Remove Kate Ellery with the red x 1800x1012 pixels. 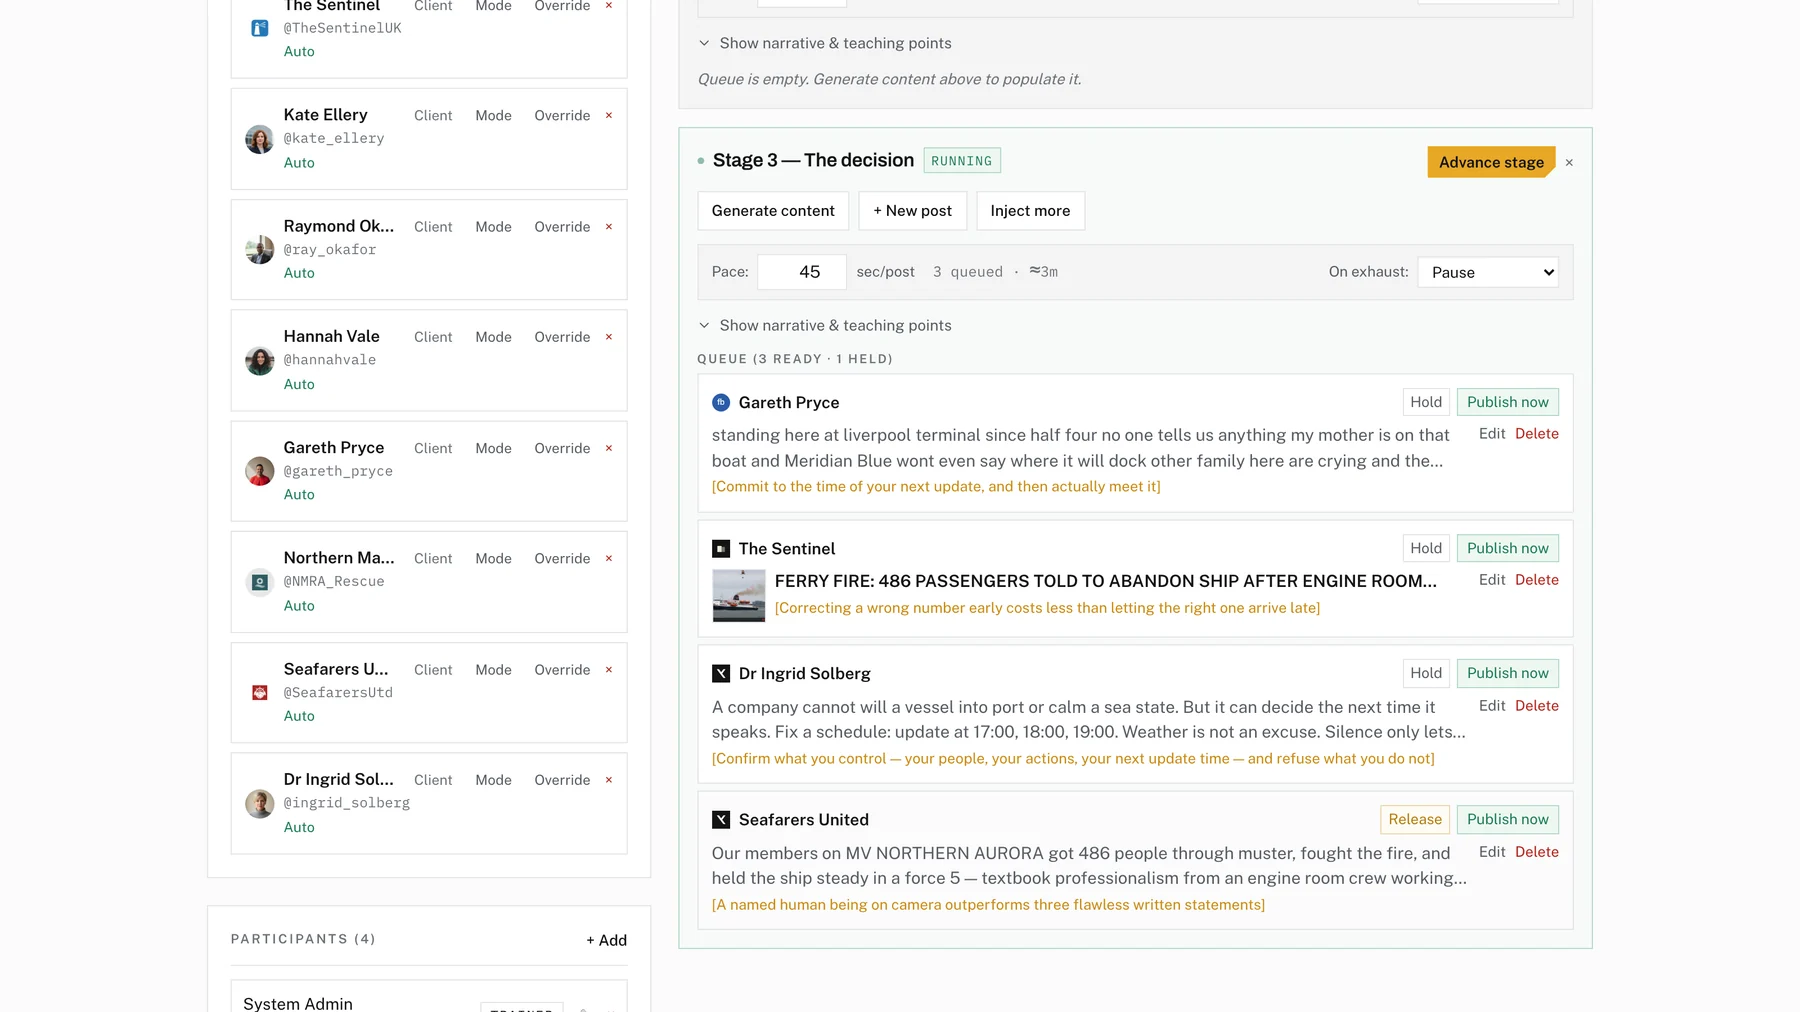click(x=608, y=116)
